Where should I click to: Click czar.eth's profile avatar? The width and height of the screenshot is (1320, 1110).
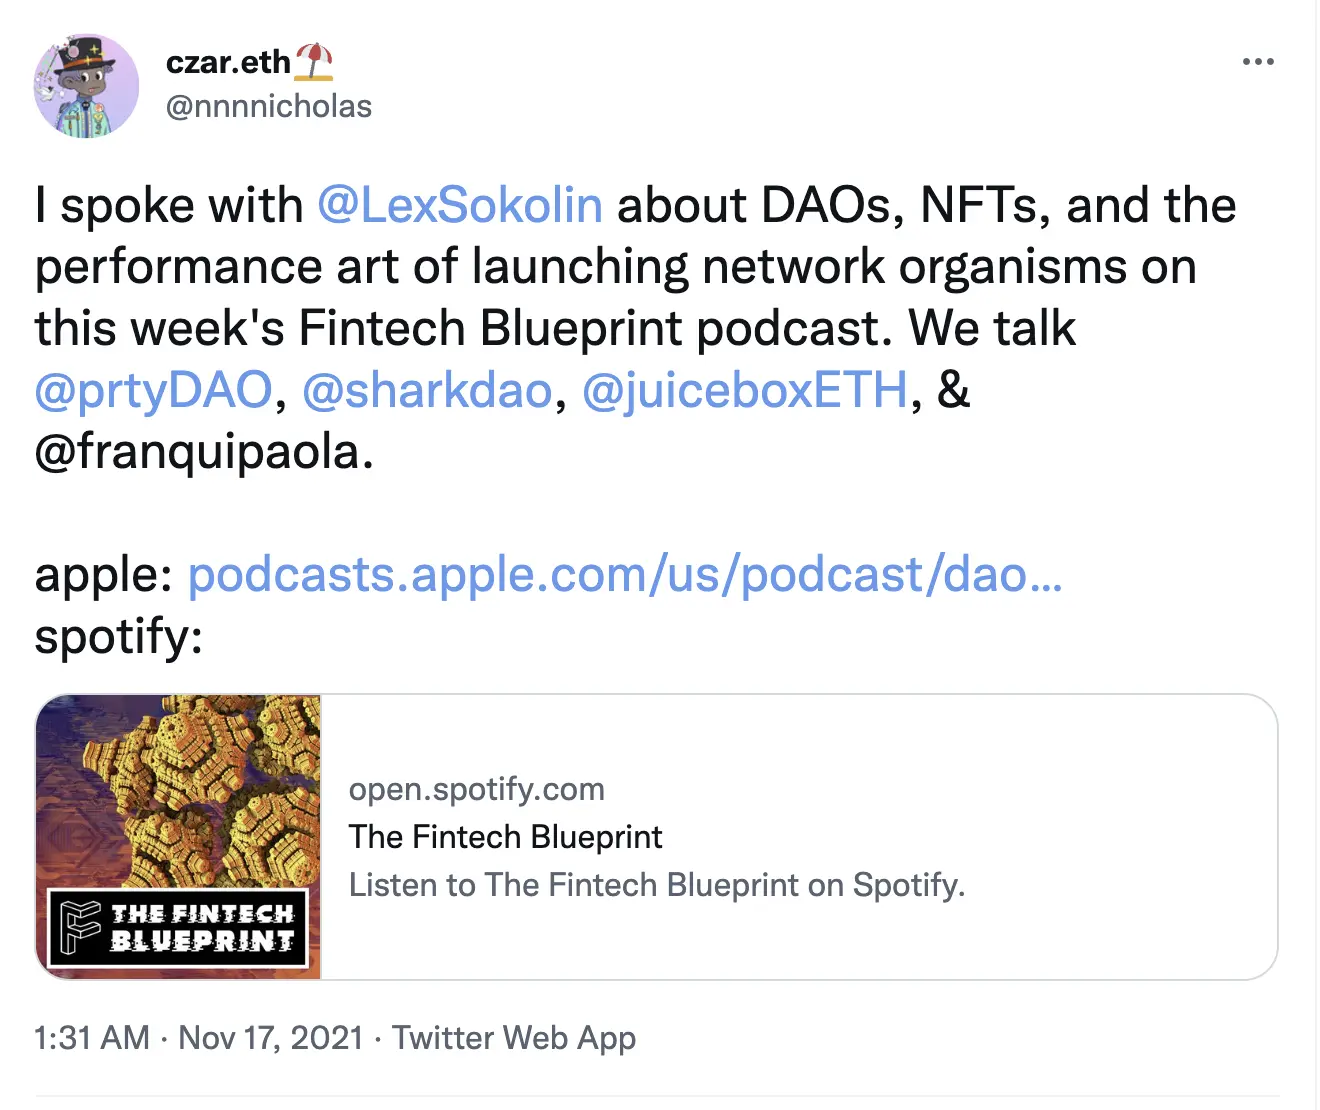pos(87,86)
